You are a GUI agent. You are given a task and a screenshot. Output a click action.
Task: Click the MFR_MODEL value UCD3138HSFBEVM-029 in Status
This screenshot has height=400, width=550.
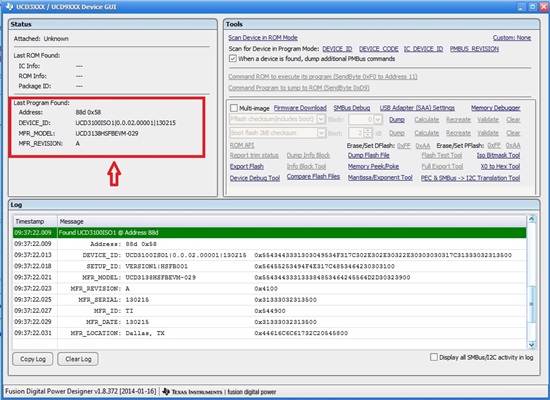(107, 133)
